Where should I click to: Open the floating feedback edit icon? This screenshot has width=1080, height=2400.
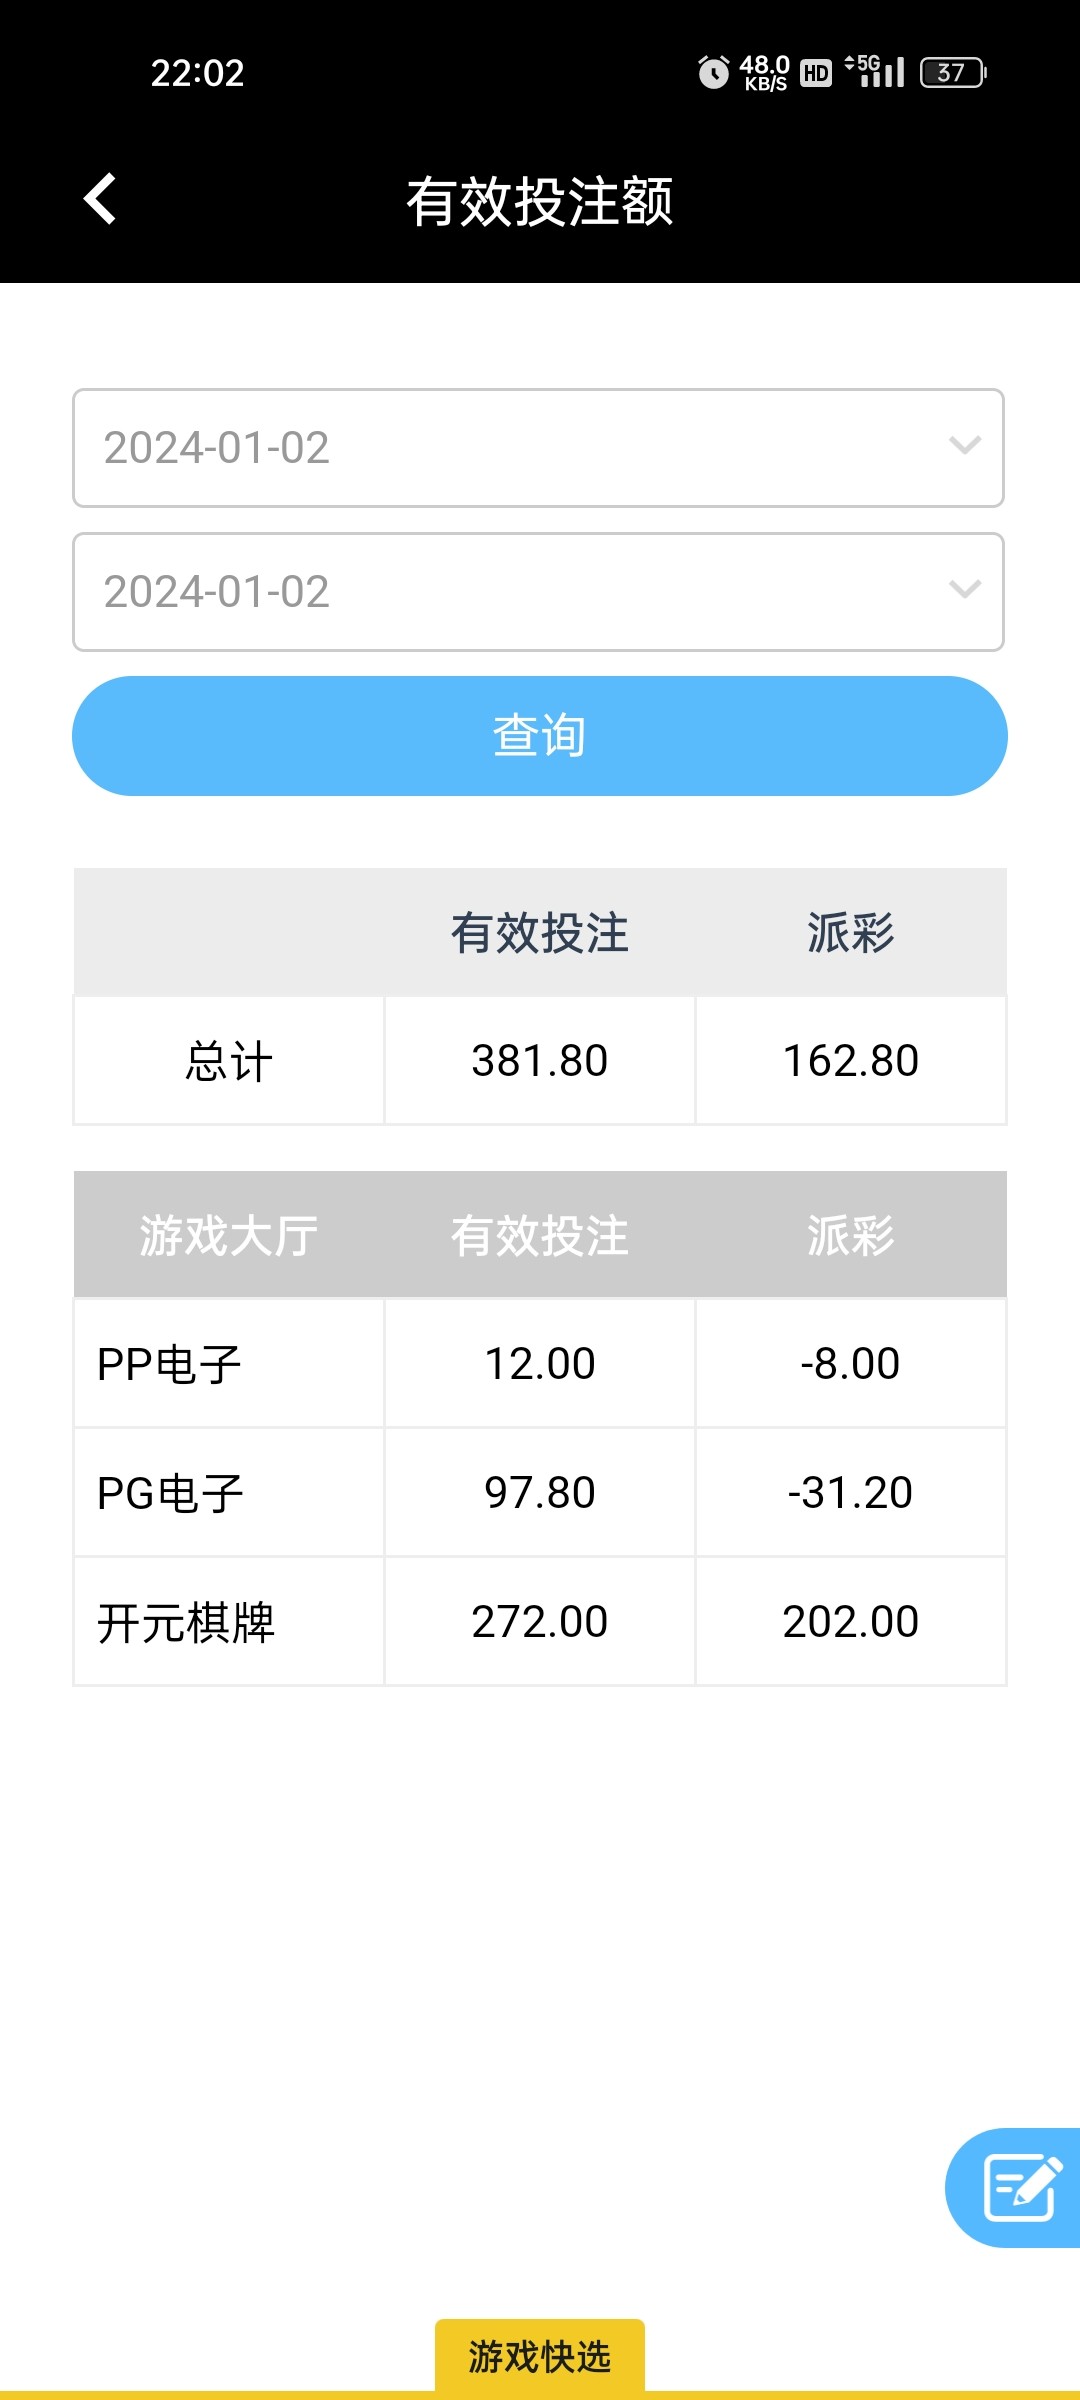[x=1020, y=2187]
